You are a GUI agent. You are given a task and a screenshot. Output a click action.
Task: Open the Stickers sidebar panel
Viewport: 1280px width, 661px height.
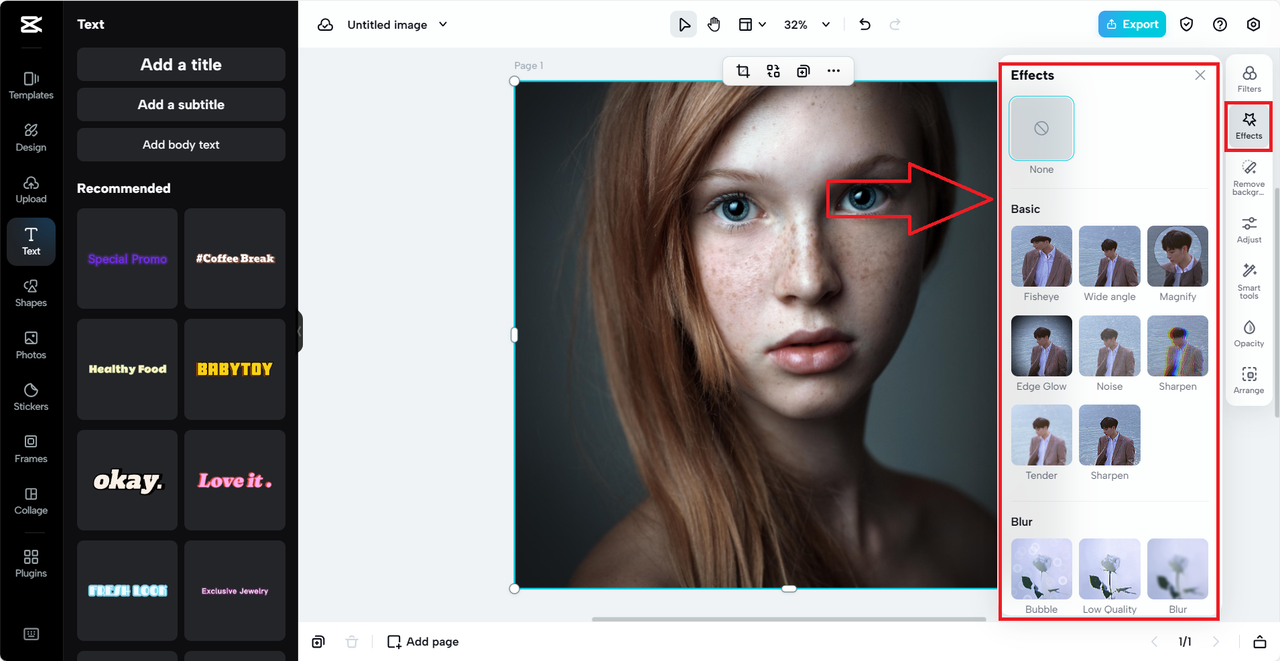(x=31, y=397)
